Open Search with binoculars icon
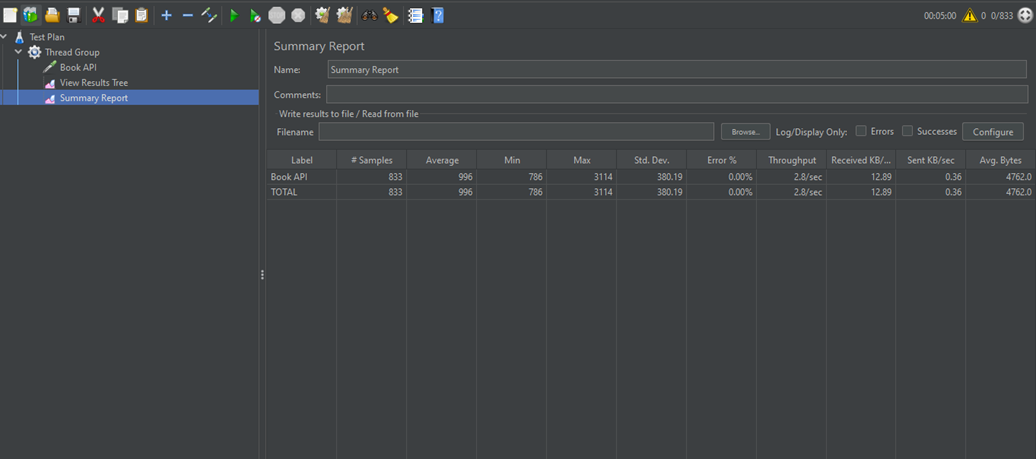The image size is (1036, 459). [x=369, y=15]
